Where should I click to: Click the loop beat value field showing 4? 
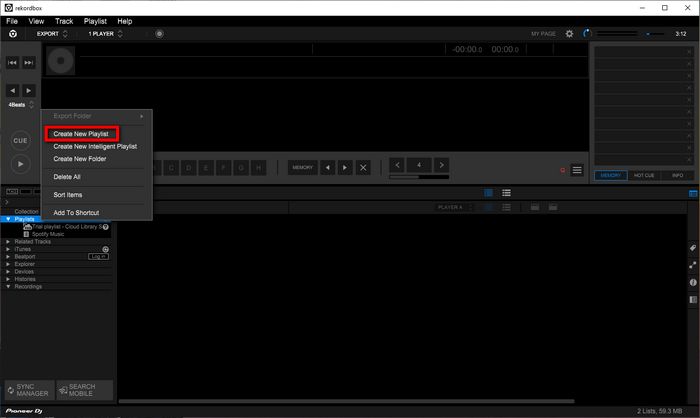click(x=419, y=165)
